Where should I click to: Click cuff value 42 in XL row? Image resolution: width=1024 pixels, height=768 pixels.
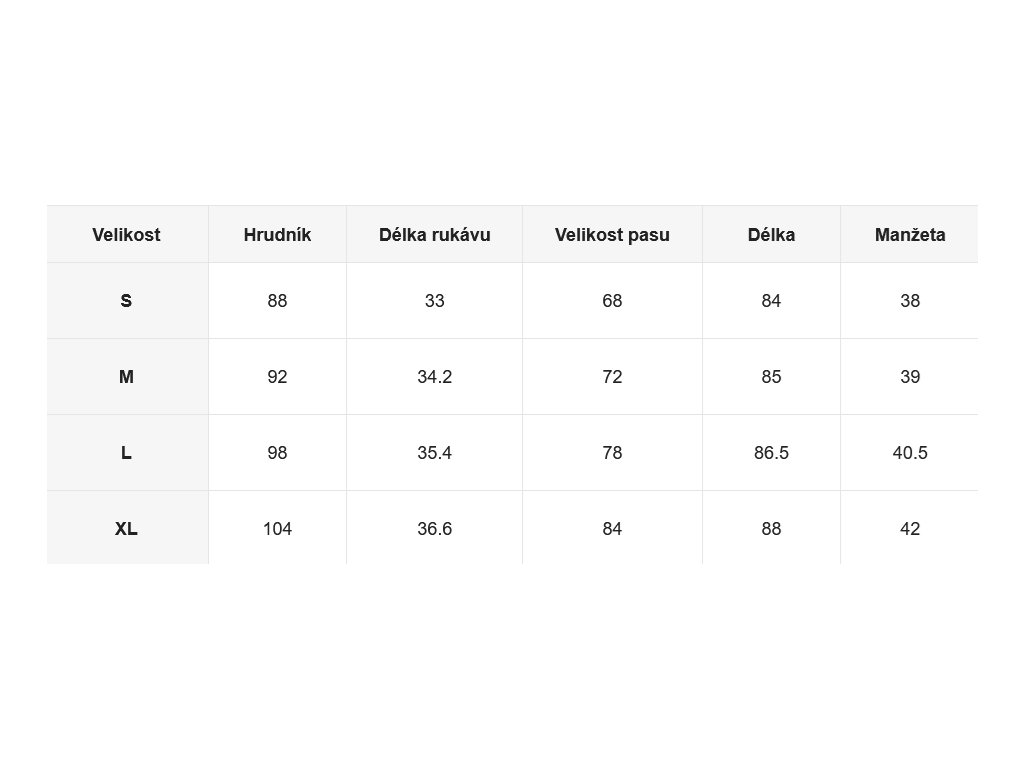(910, 529)
